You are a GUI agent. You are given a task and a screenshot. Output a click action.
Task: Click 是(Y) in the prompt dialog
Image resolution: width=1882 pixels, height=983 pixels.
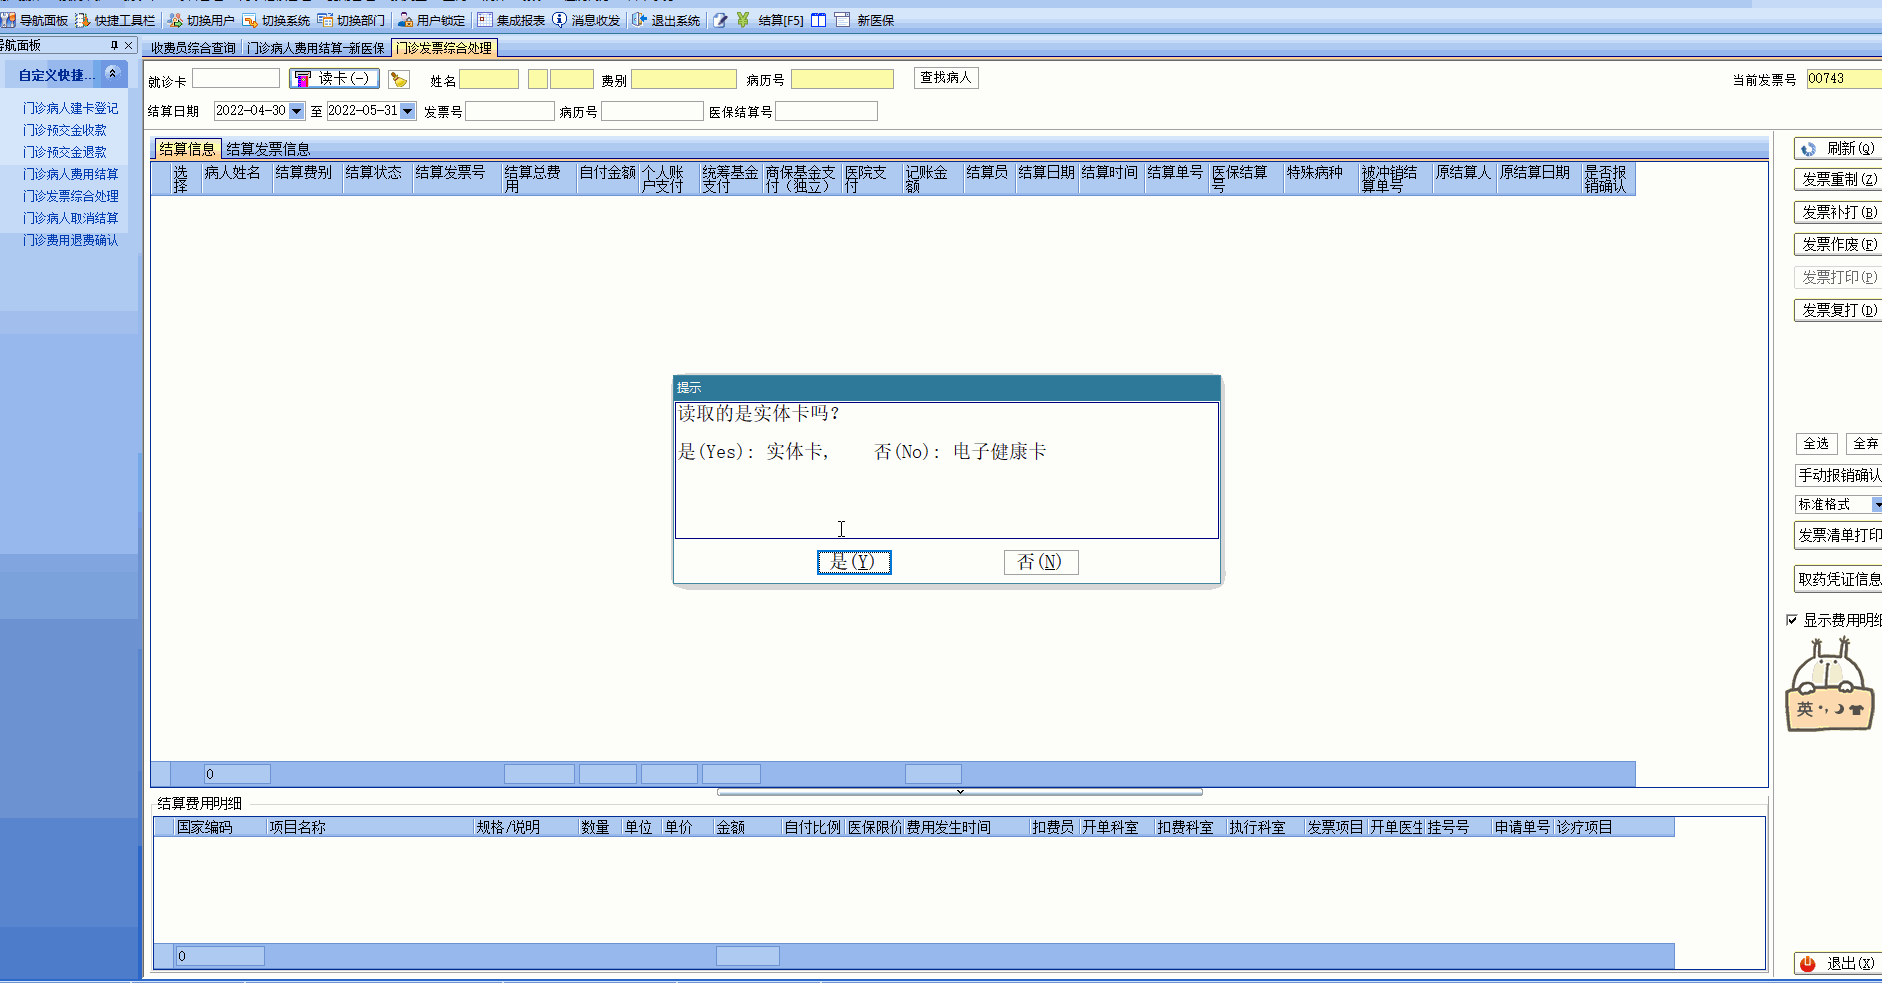854,562
